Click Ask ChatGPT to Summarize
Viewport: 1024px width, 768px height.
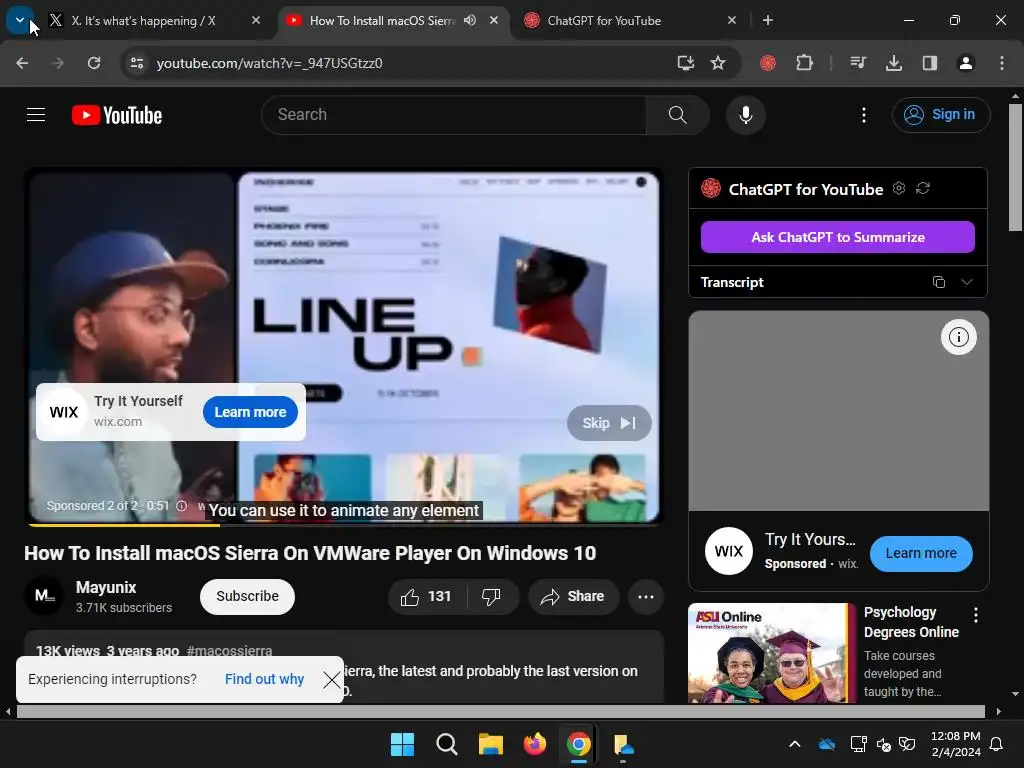click(x=838, y=237)
